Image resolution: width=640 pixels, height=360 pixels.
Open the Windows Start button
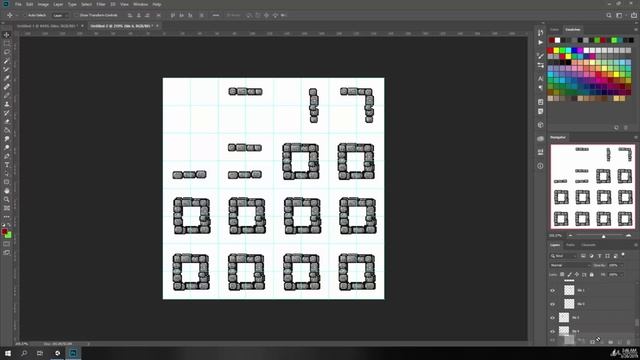(x=8, y=353)
